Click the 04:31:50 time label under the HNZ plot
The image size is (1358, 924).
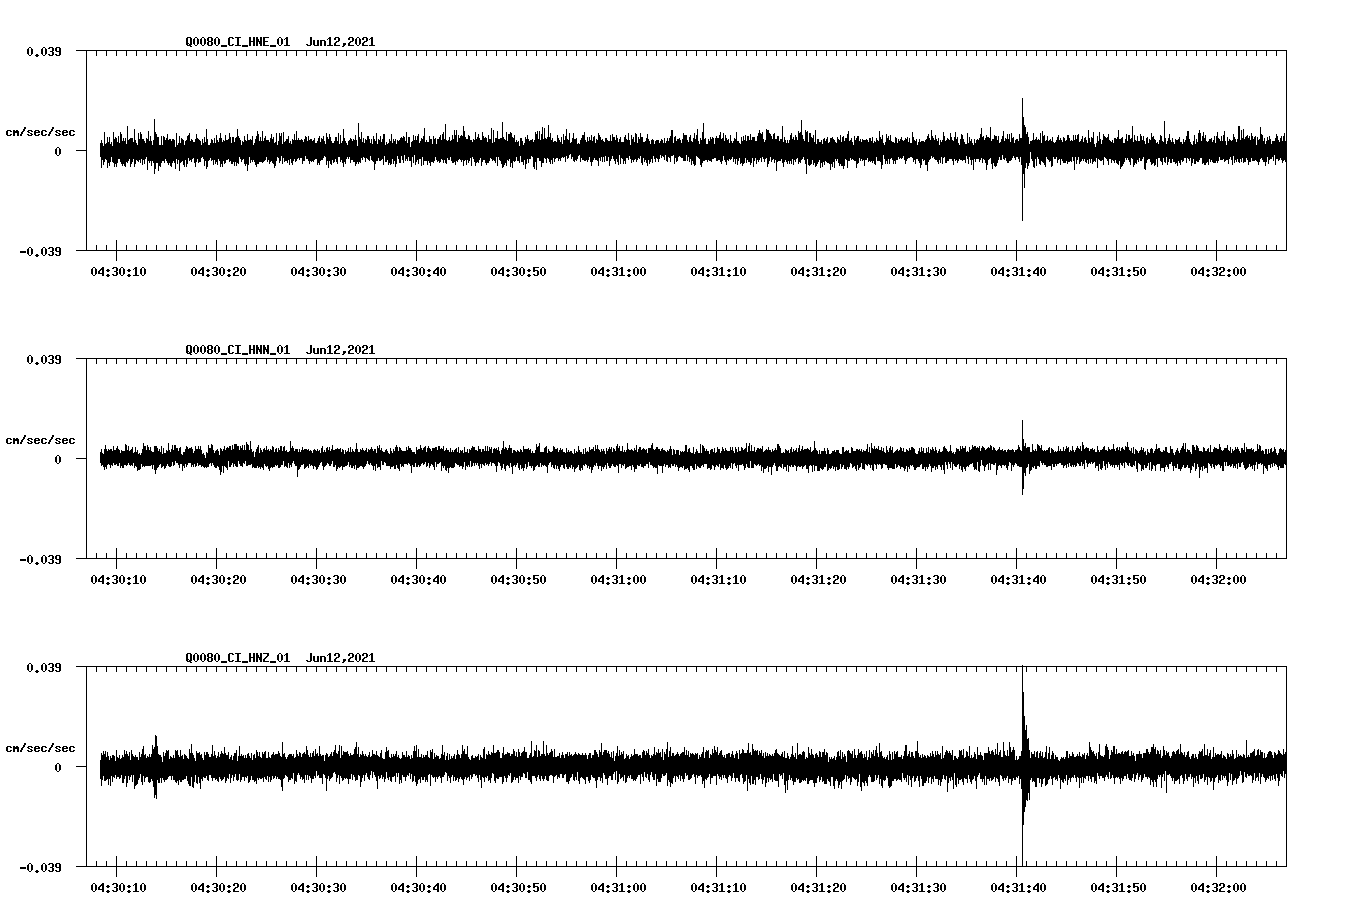1117,887
